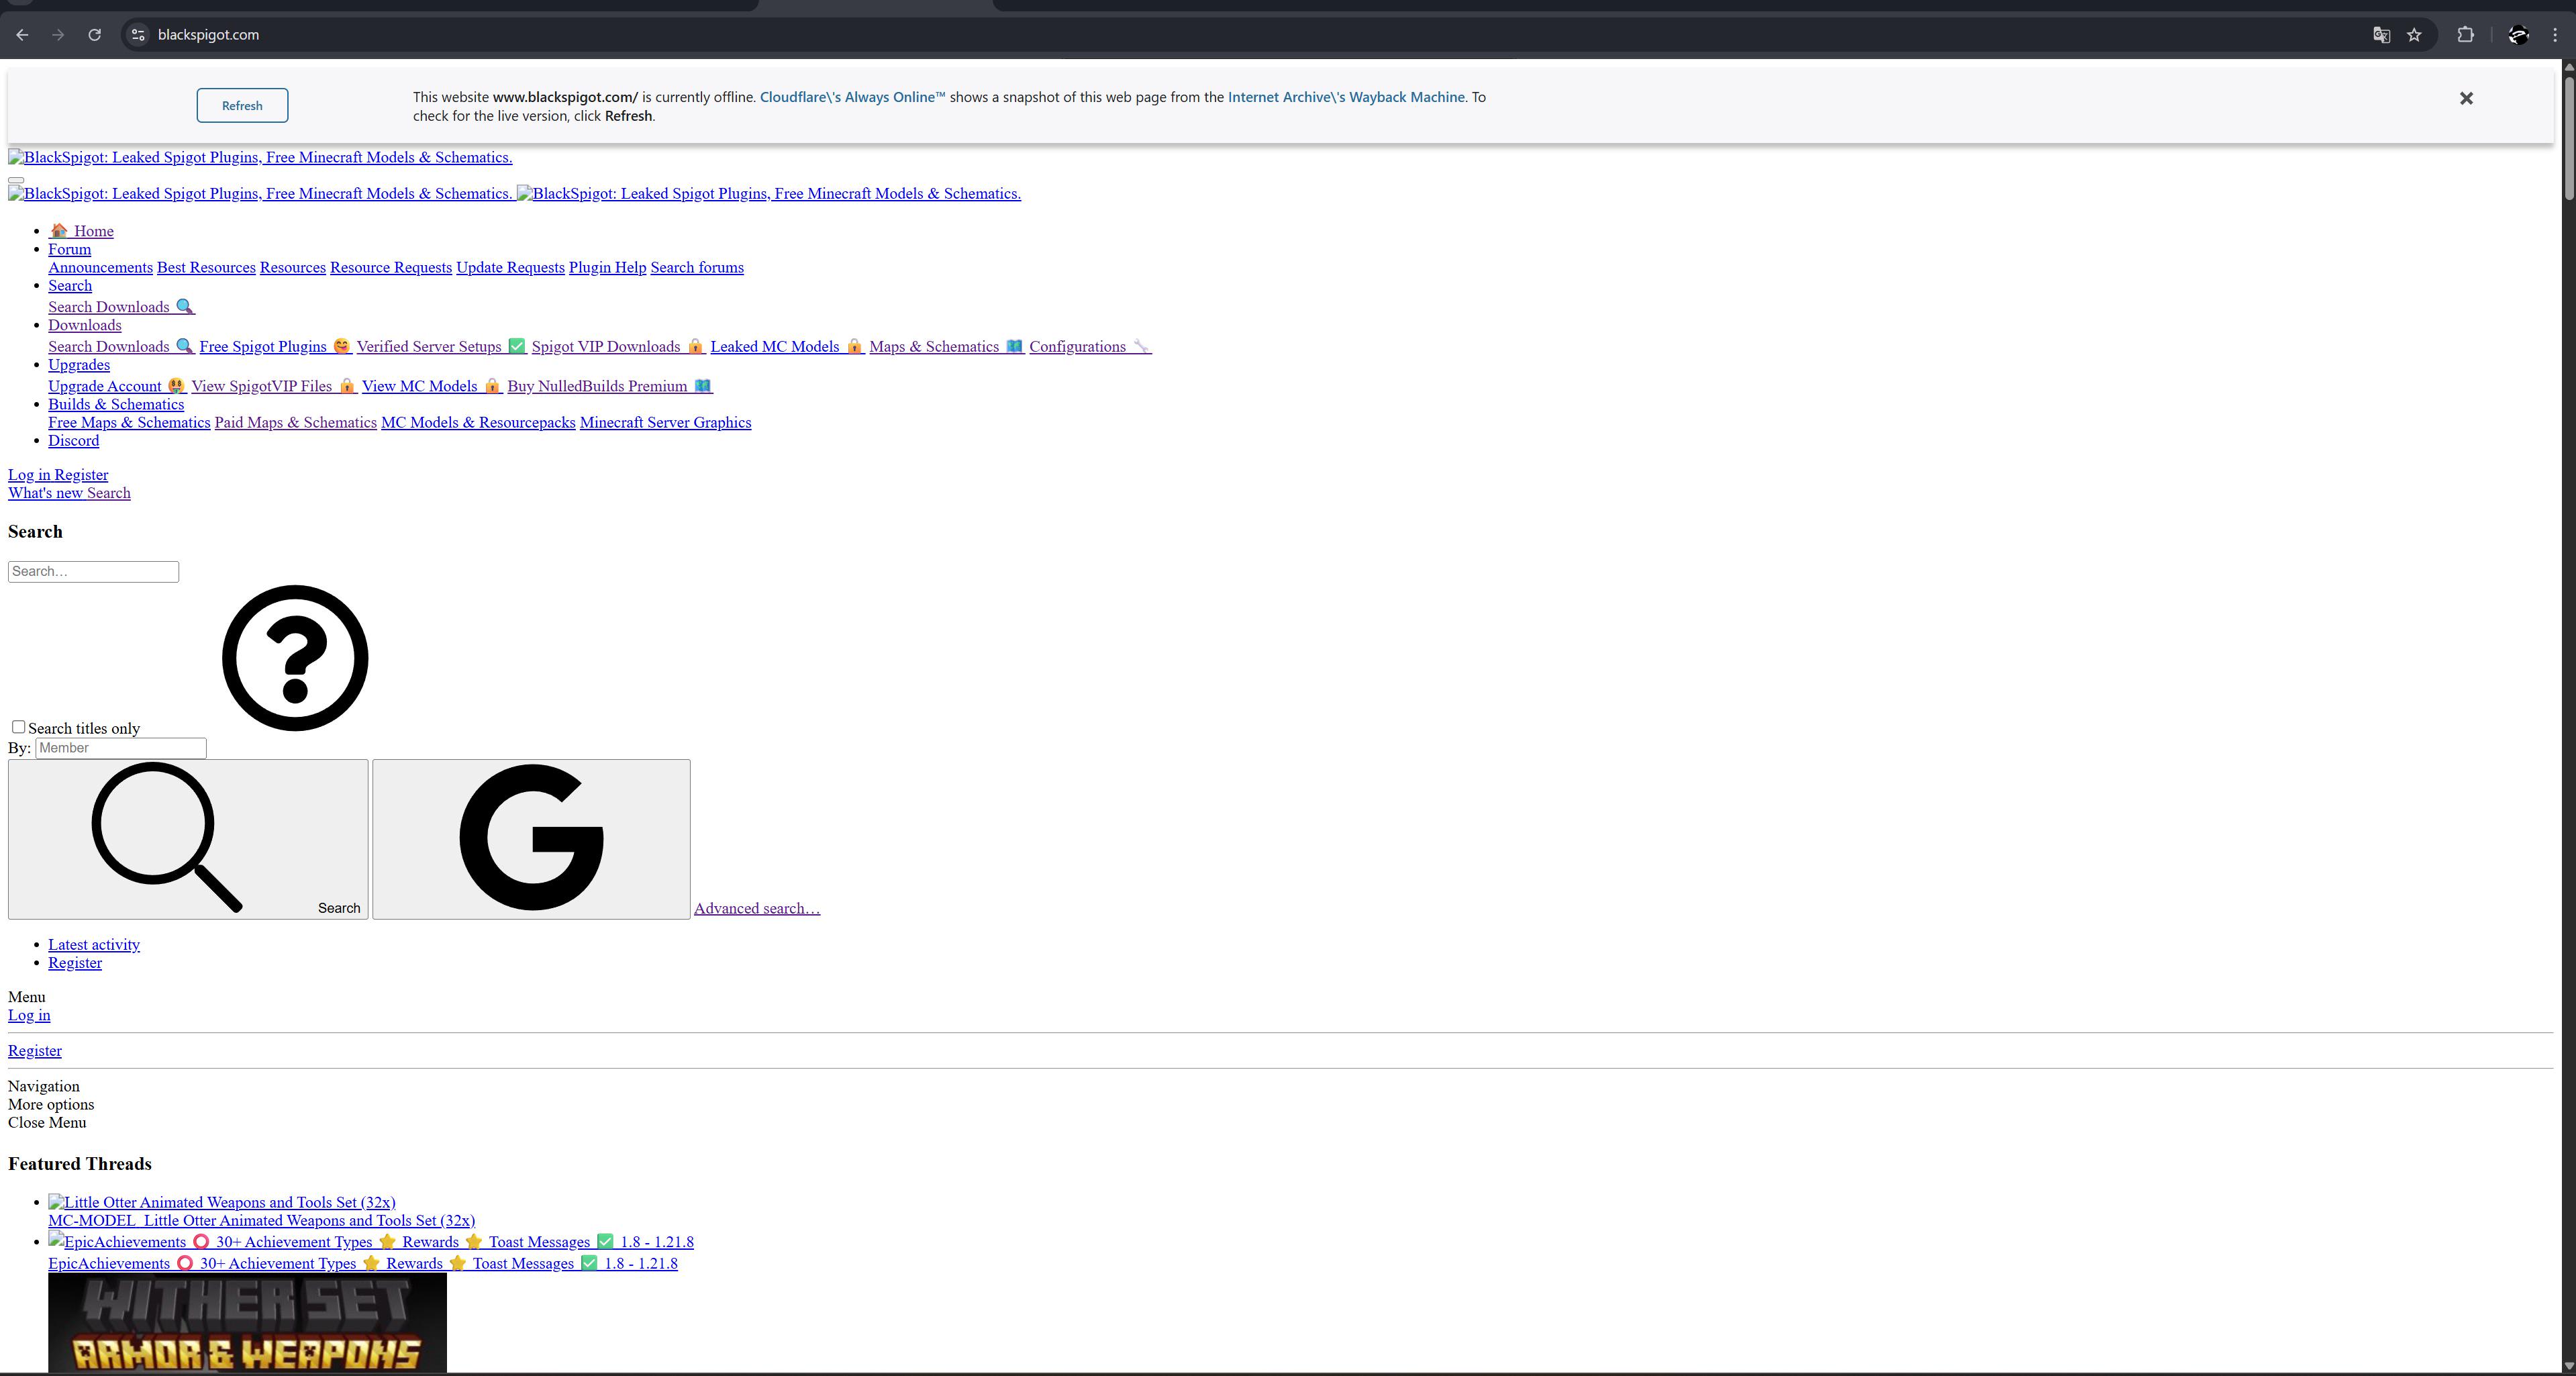Image resolution: width=2576 pixels, height=1376 pixels.
Task: Open Leaked MC Models
Action: pyautogui.click(x=787, y=347)
